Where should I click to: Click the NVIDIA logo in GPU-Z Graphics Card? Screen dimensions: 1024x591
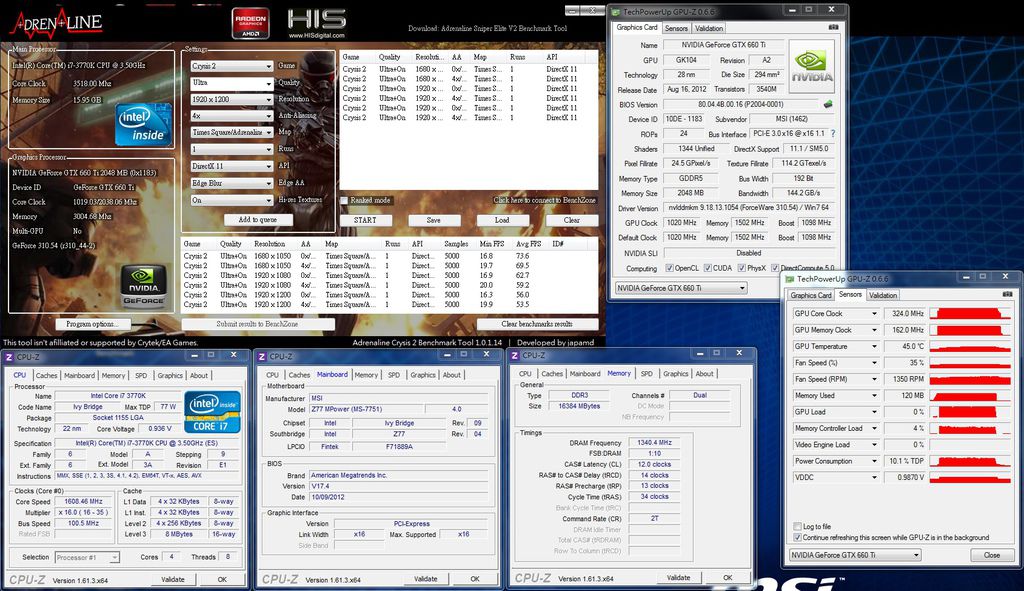[x=812, y=66]
